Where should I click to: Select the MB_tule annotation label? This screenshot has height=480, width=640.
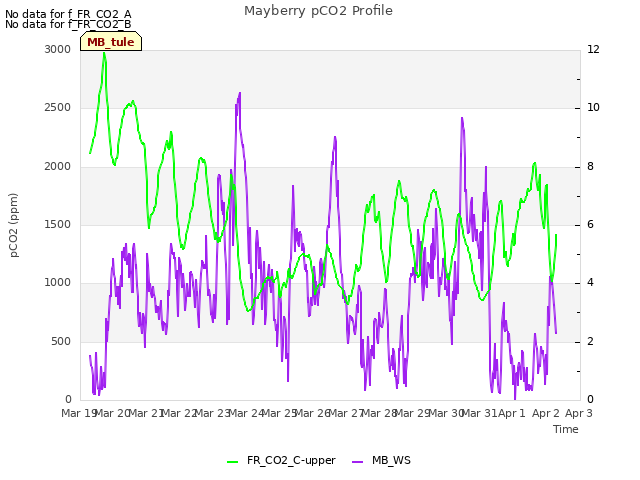111,42
